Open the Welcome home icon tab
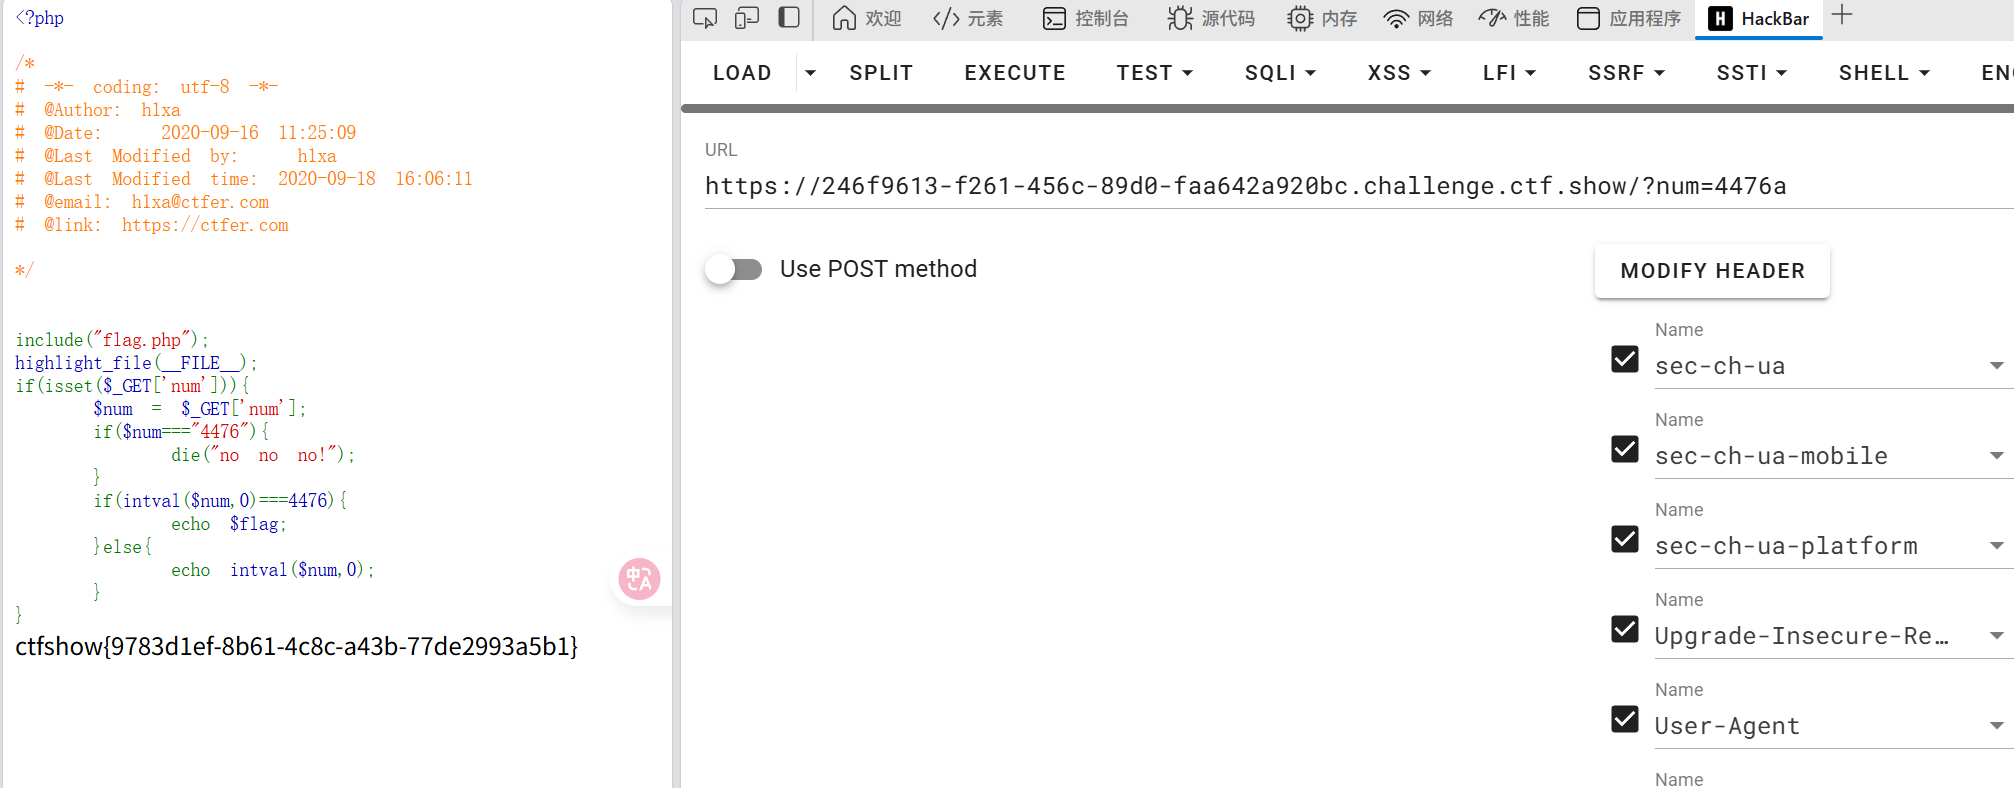This screenshot has width=2014, height=788. pyautogui.click(x=866, y=19)
